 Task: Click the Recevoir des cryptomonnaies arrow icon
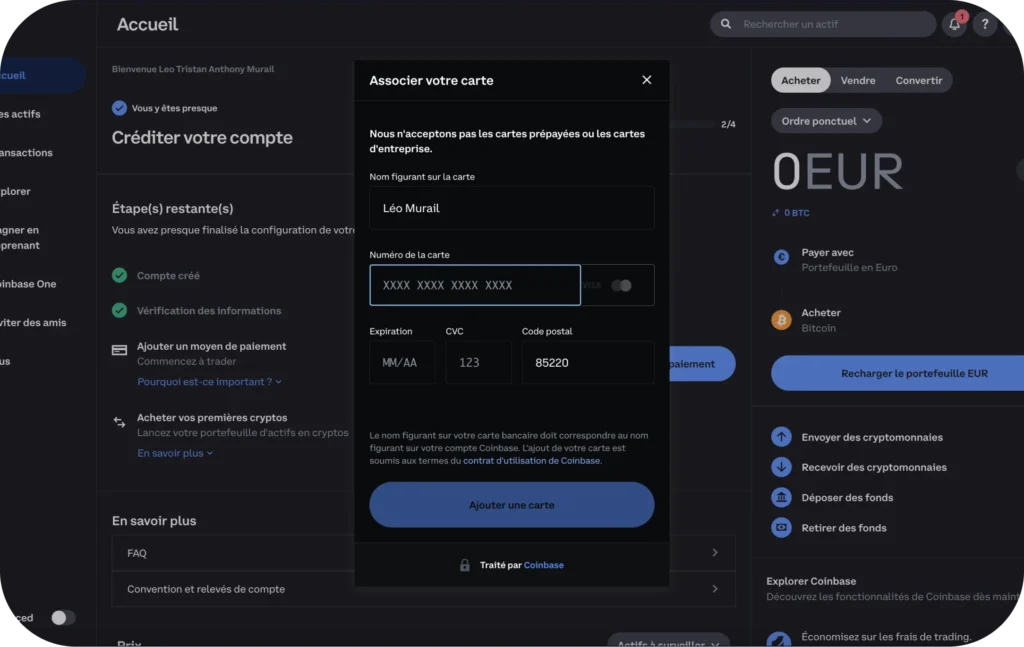coord(781,467)
